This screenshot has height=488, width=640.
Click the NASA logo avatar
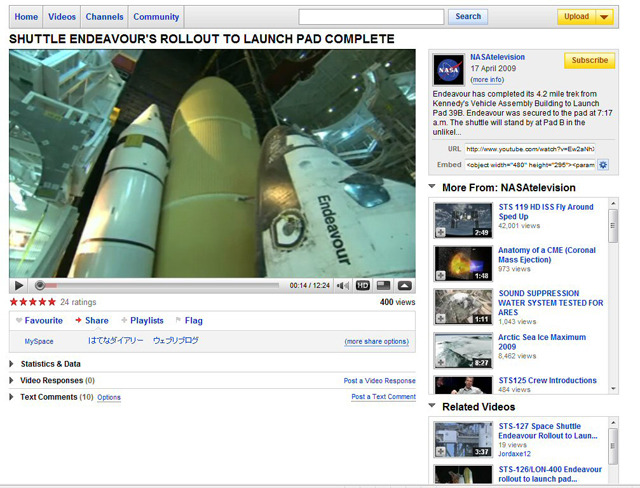[449, 70]
